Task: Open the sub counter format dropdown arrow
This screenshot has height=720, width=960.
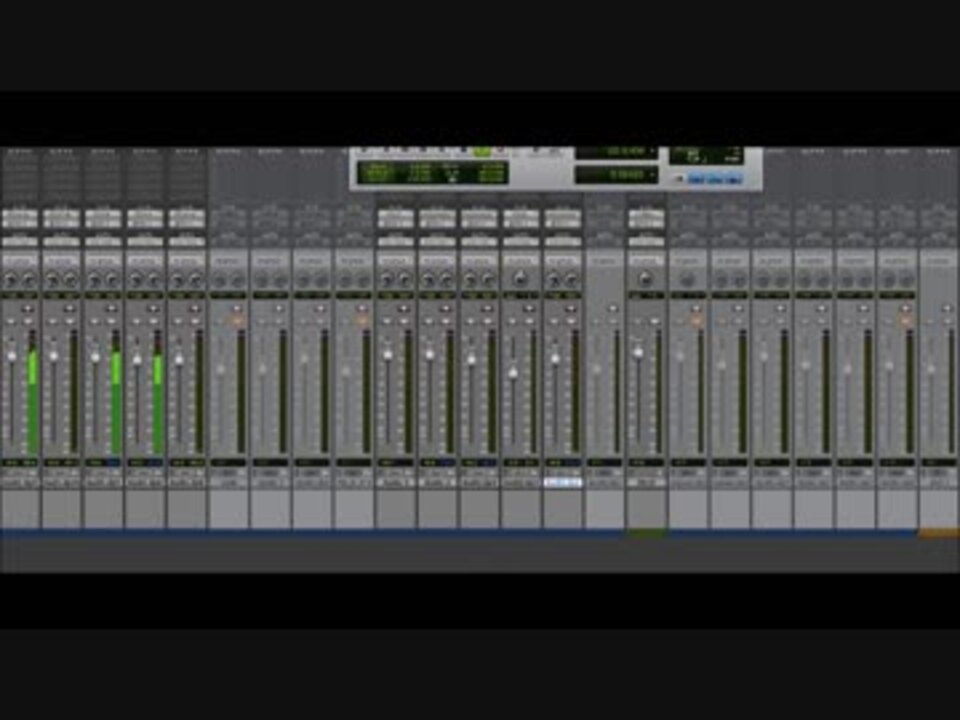Action: point(653,175)
